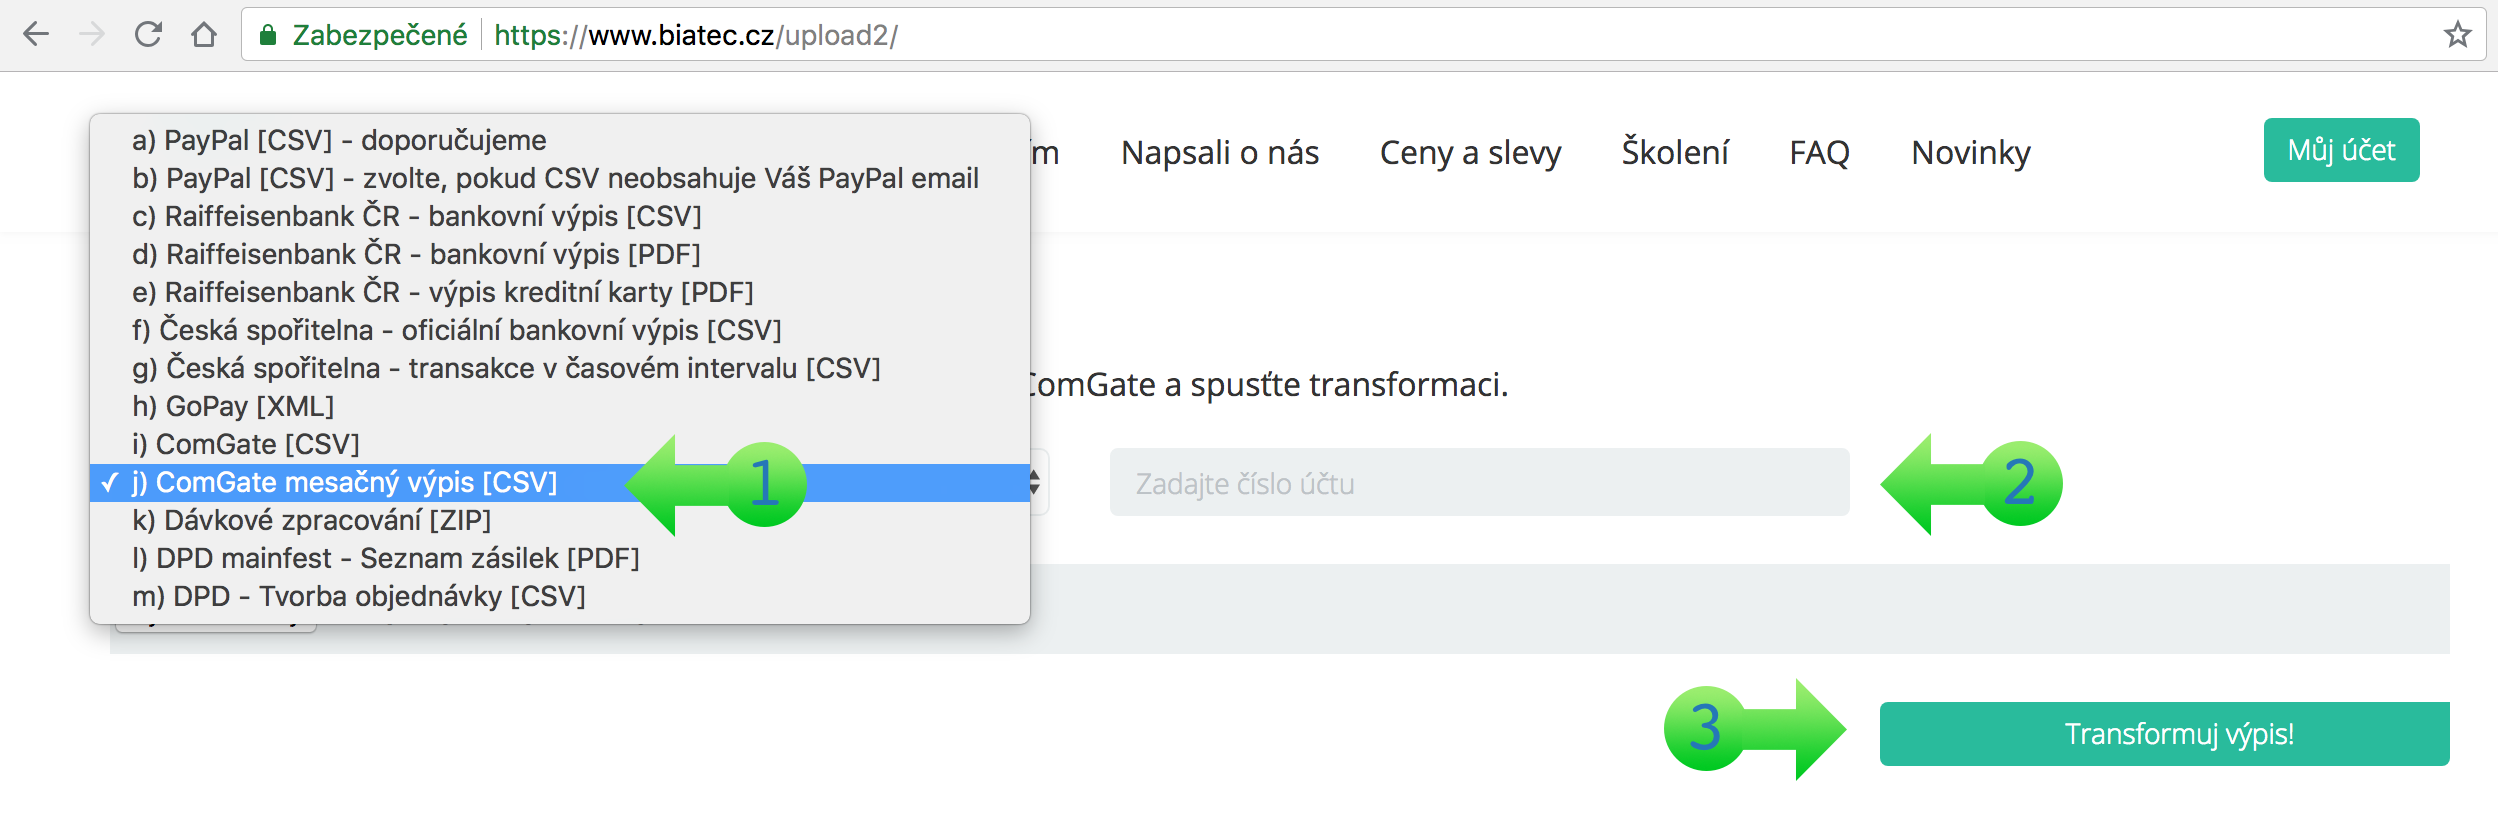Click the browser forward arrow
The image size is (2498, 824).
pyautogui.click(x=92, y=35)
